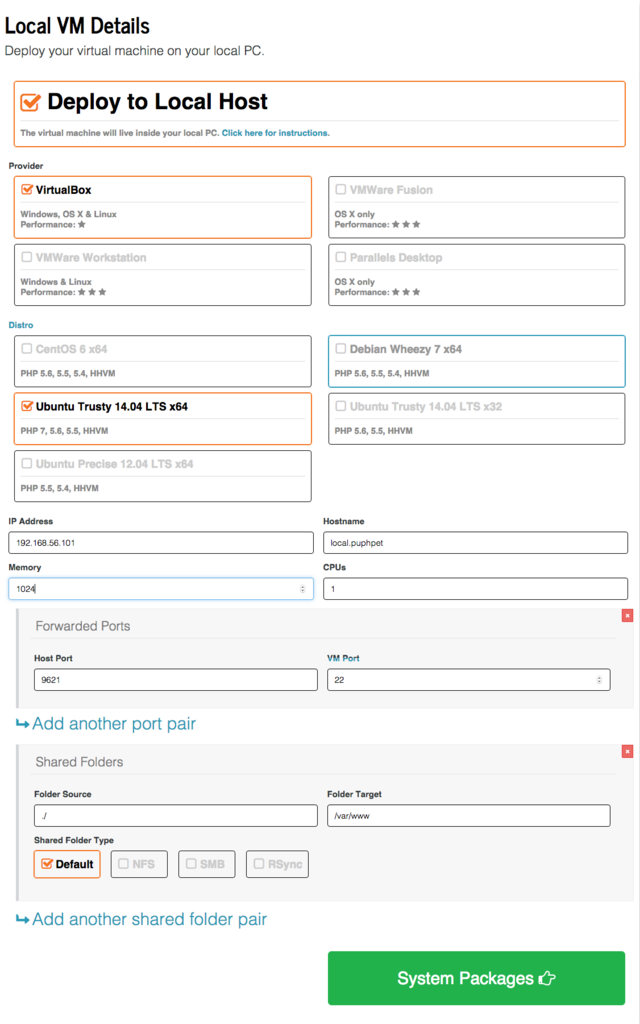The width and height of the screenshot is (640, 1024).
Task: Select NFS shared folder type
Action: (139, 864)
